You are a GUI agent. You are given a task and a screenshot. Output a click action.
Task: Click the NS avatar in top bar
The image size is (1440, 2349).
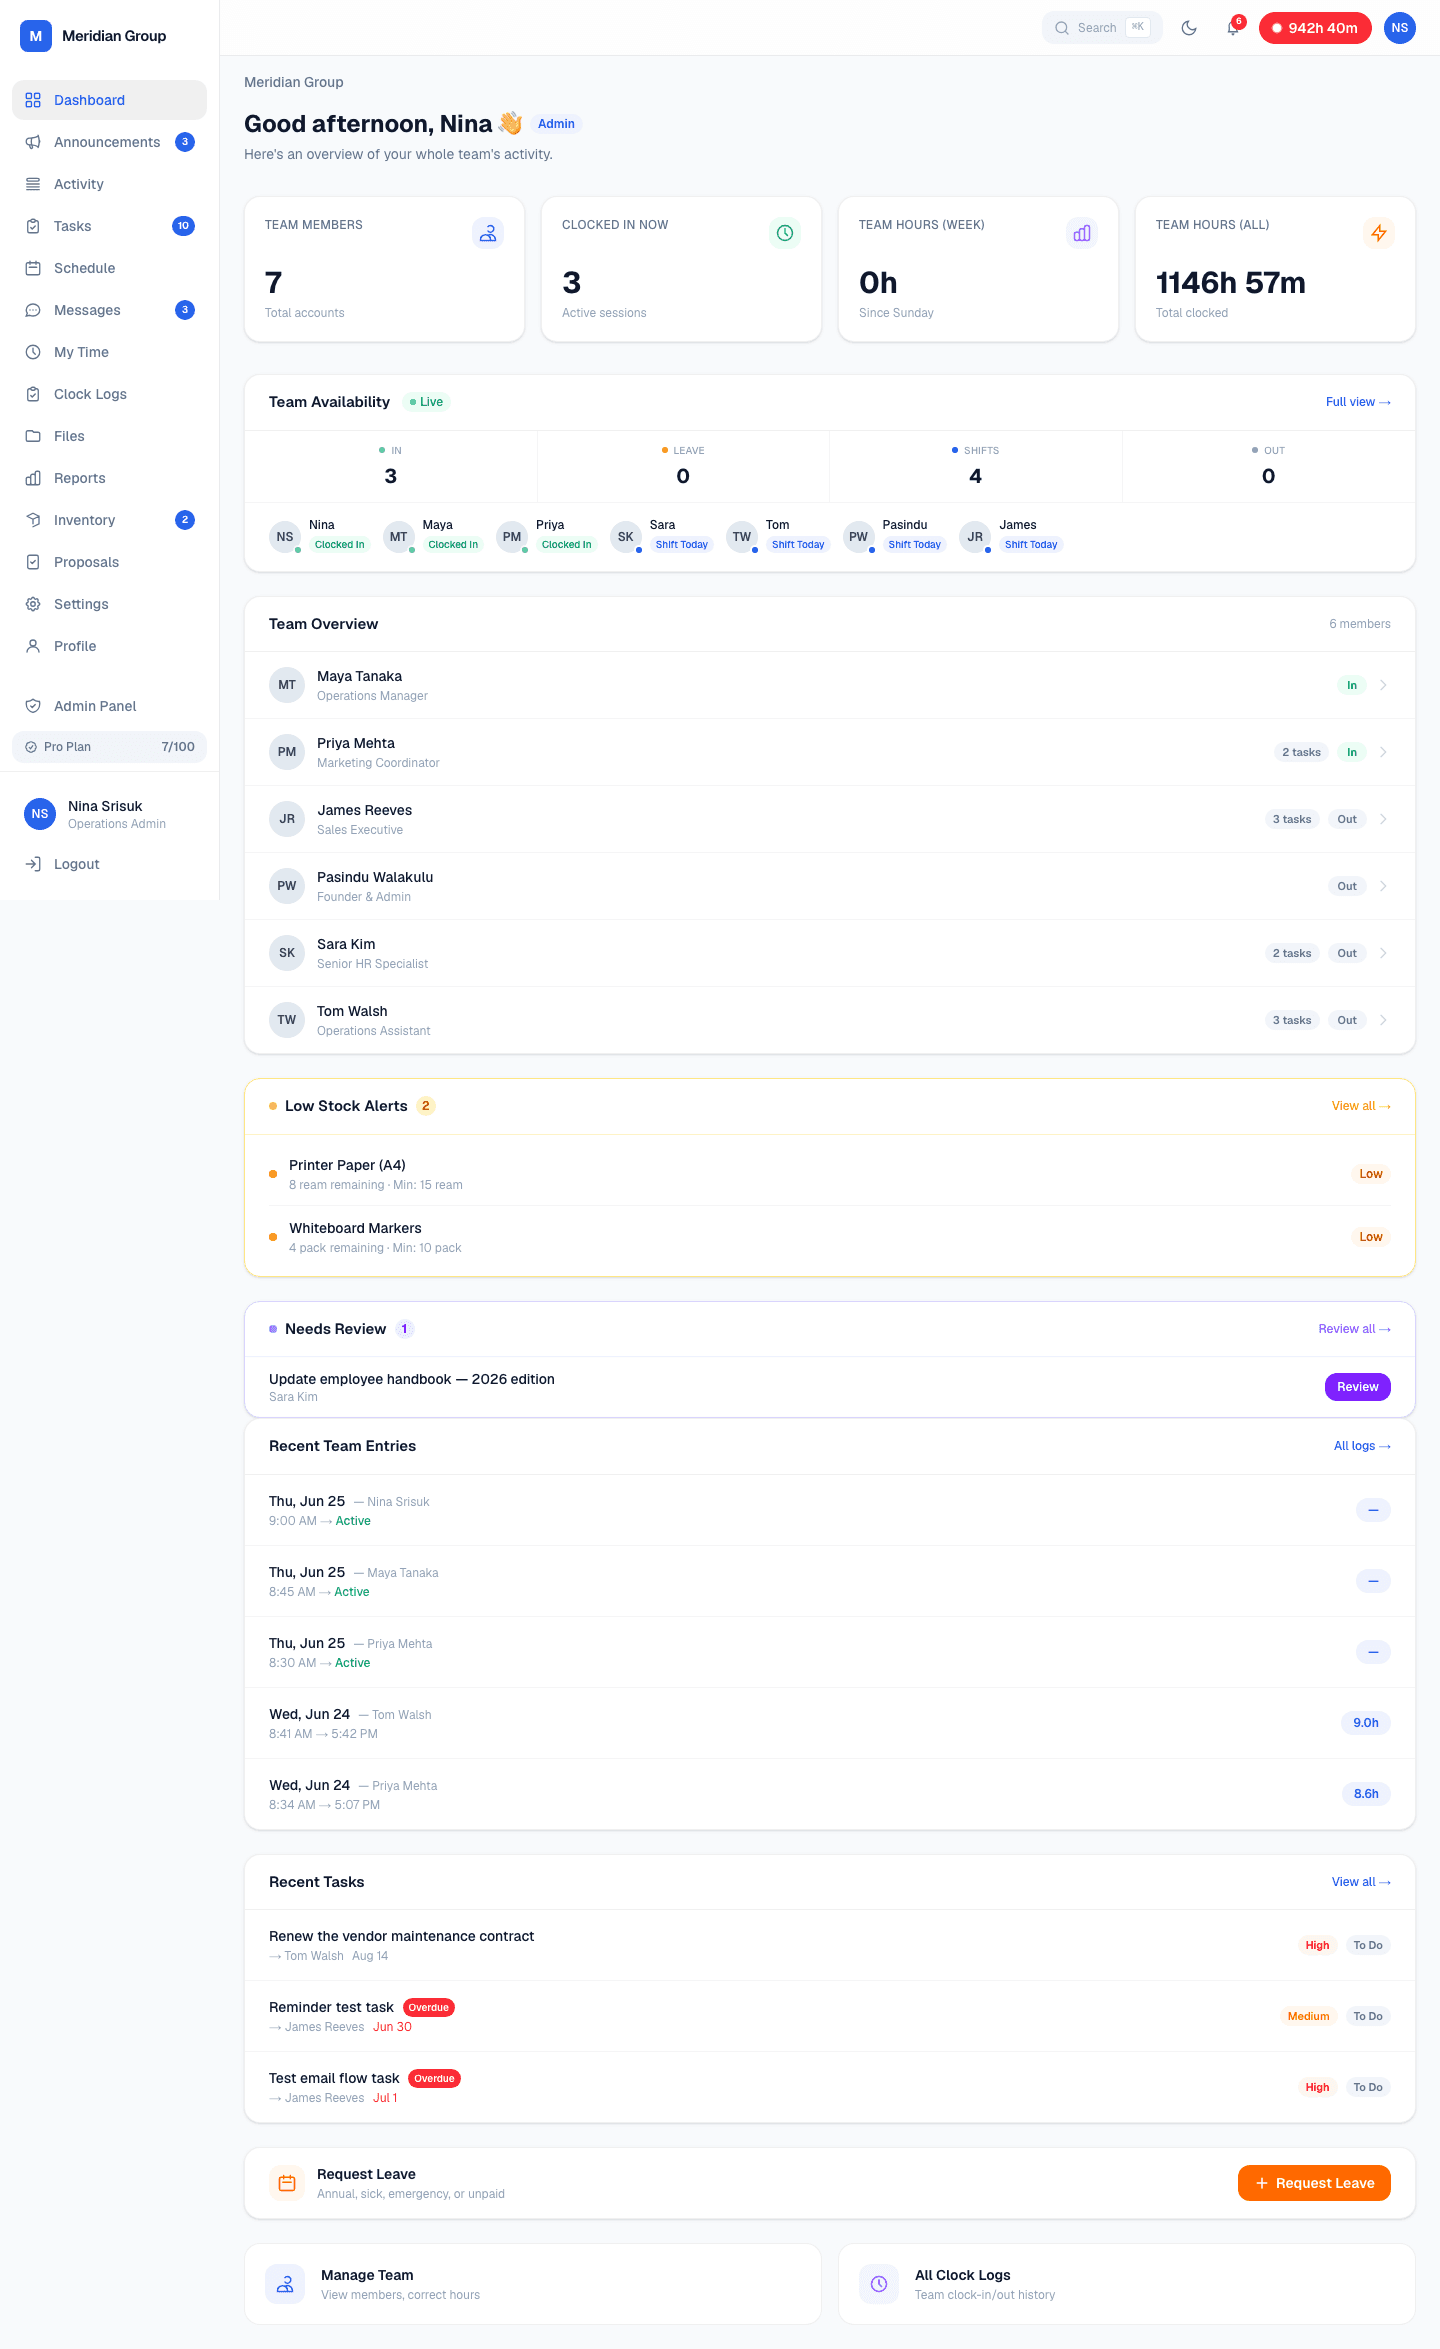[x=1399, y=28]
